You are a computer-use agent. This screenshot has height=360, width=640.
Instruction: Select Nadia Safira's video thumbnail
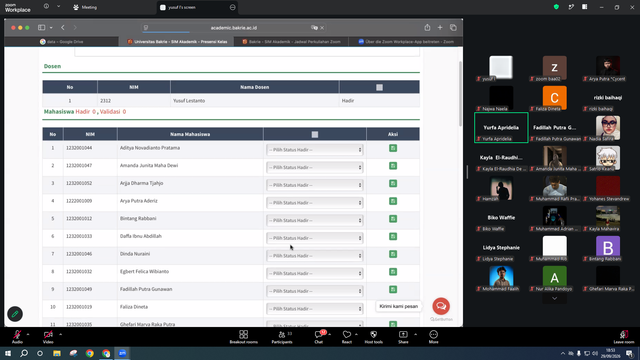click(608, 128)
